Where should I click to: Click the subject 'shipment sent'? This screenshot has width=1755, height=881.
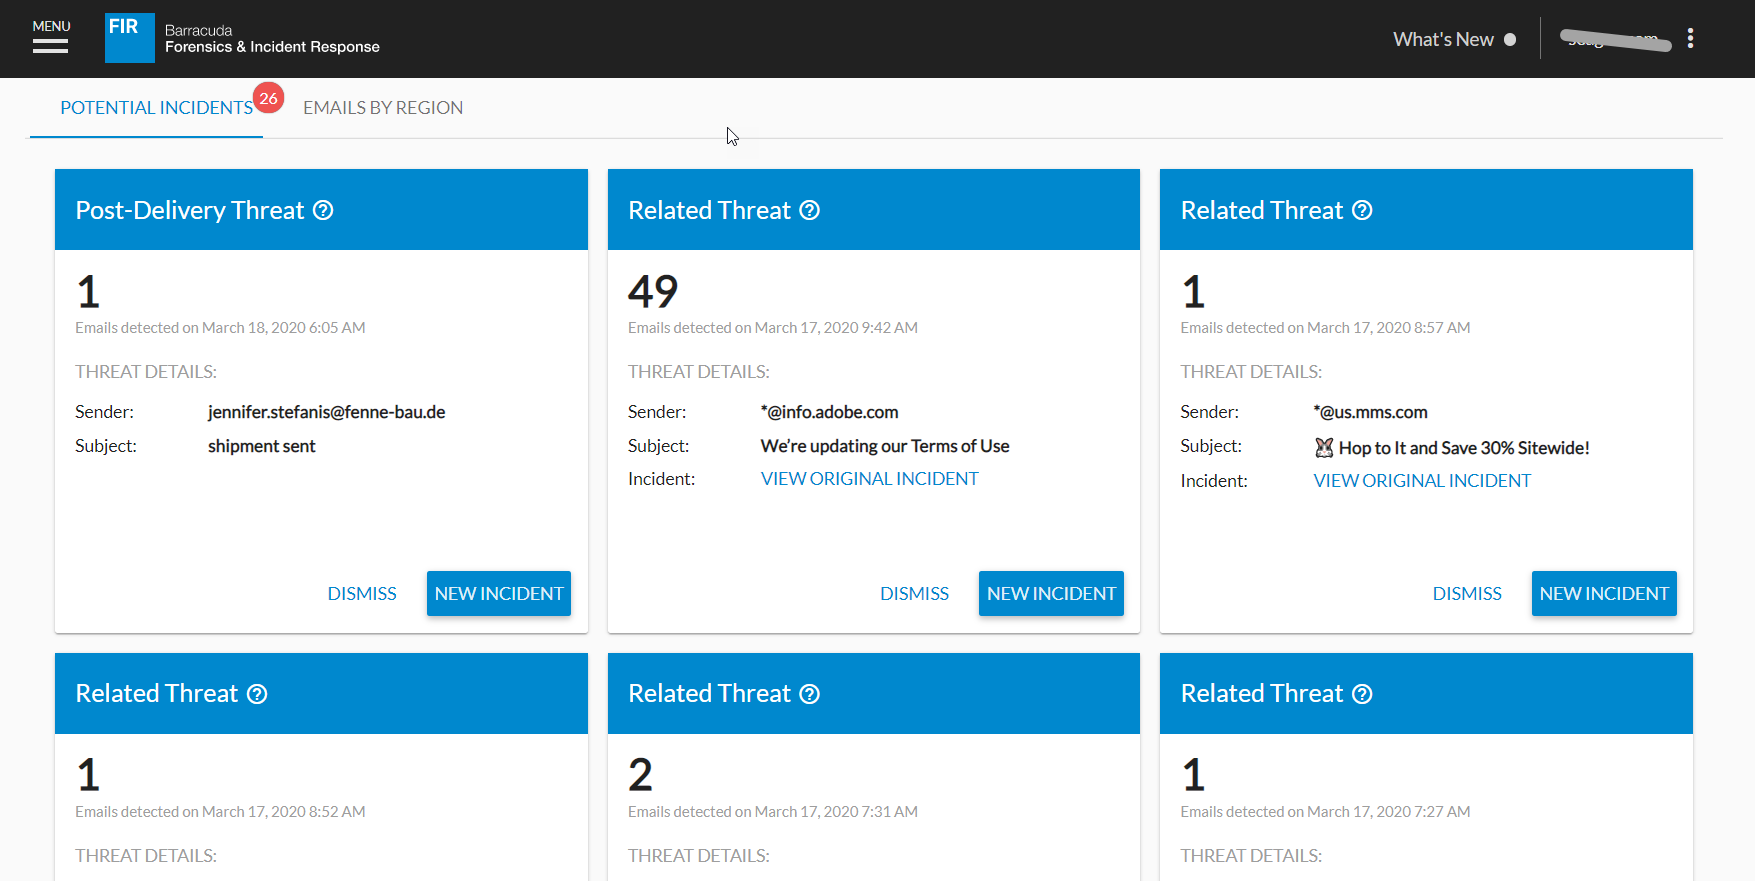261,446
